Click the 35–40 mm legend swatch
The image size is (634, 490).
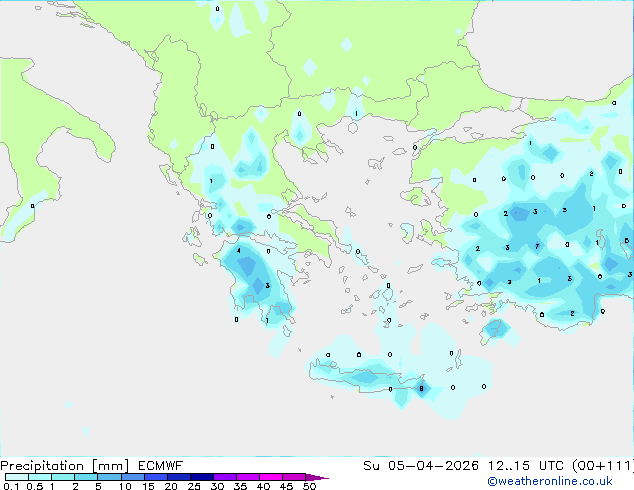248,477
